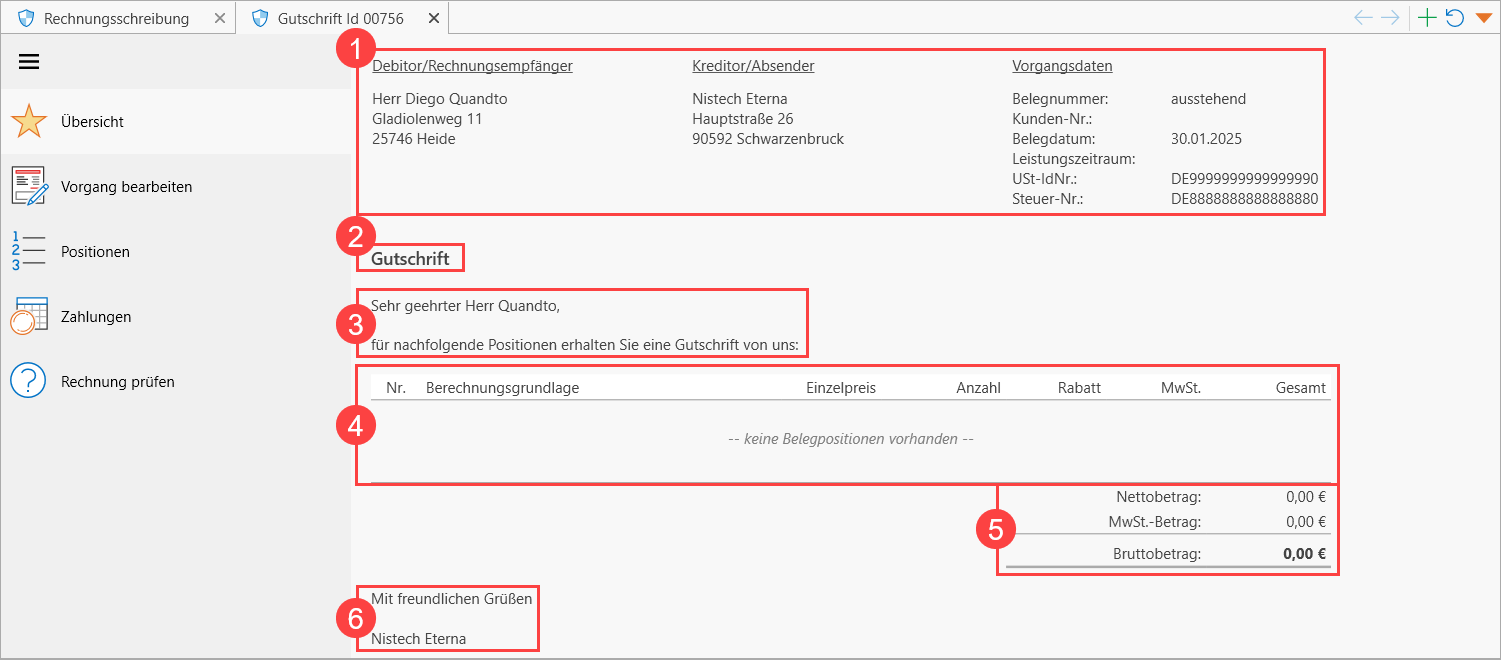1501x660 pixels.
Task: Click the Vorgangsdaten heading
Action: click(1062, 66)
